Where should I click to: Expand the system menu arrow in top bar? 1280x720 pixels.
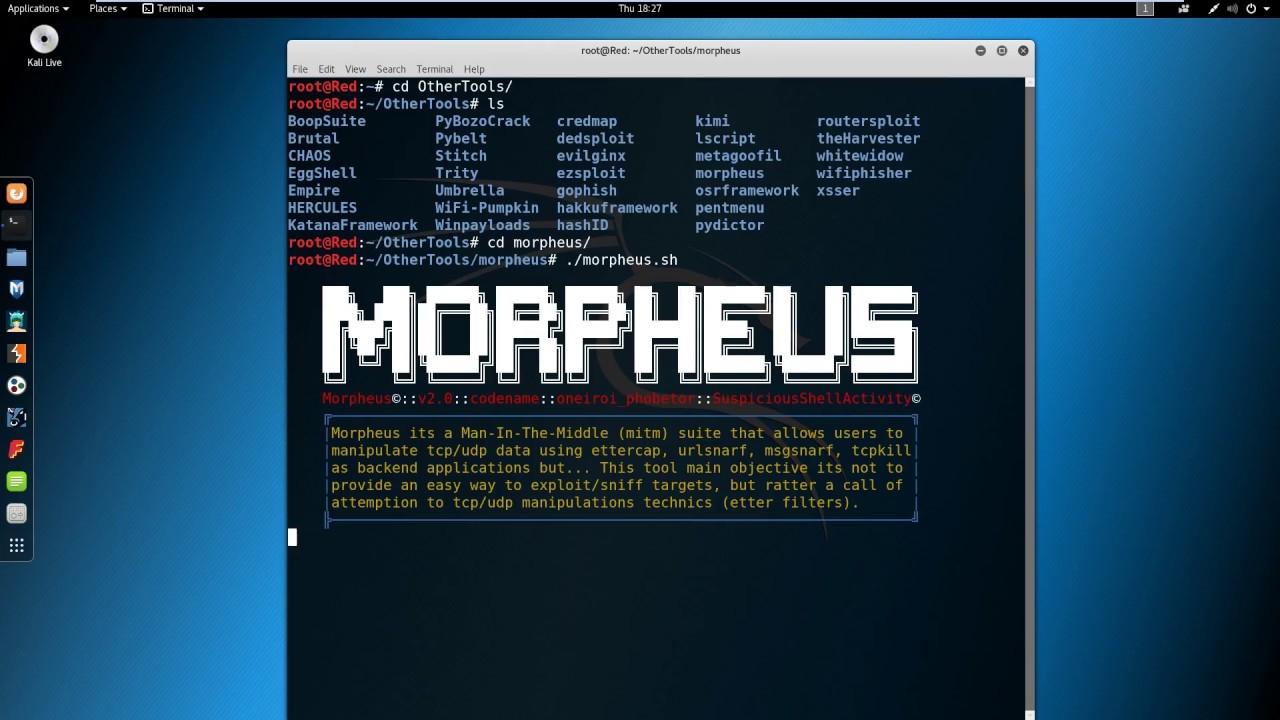click(1266, 8)
